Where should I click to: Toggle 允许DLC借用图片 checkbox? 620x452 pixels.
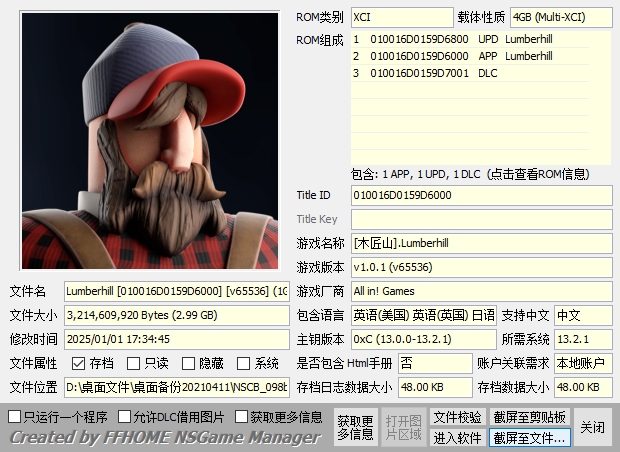[x=124, y=416]
